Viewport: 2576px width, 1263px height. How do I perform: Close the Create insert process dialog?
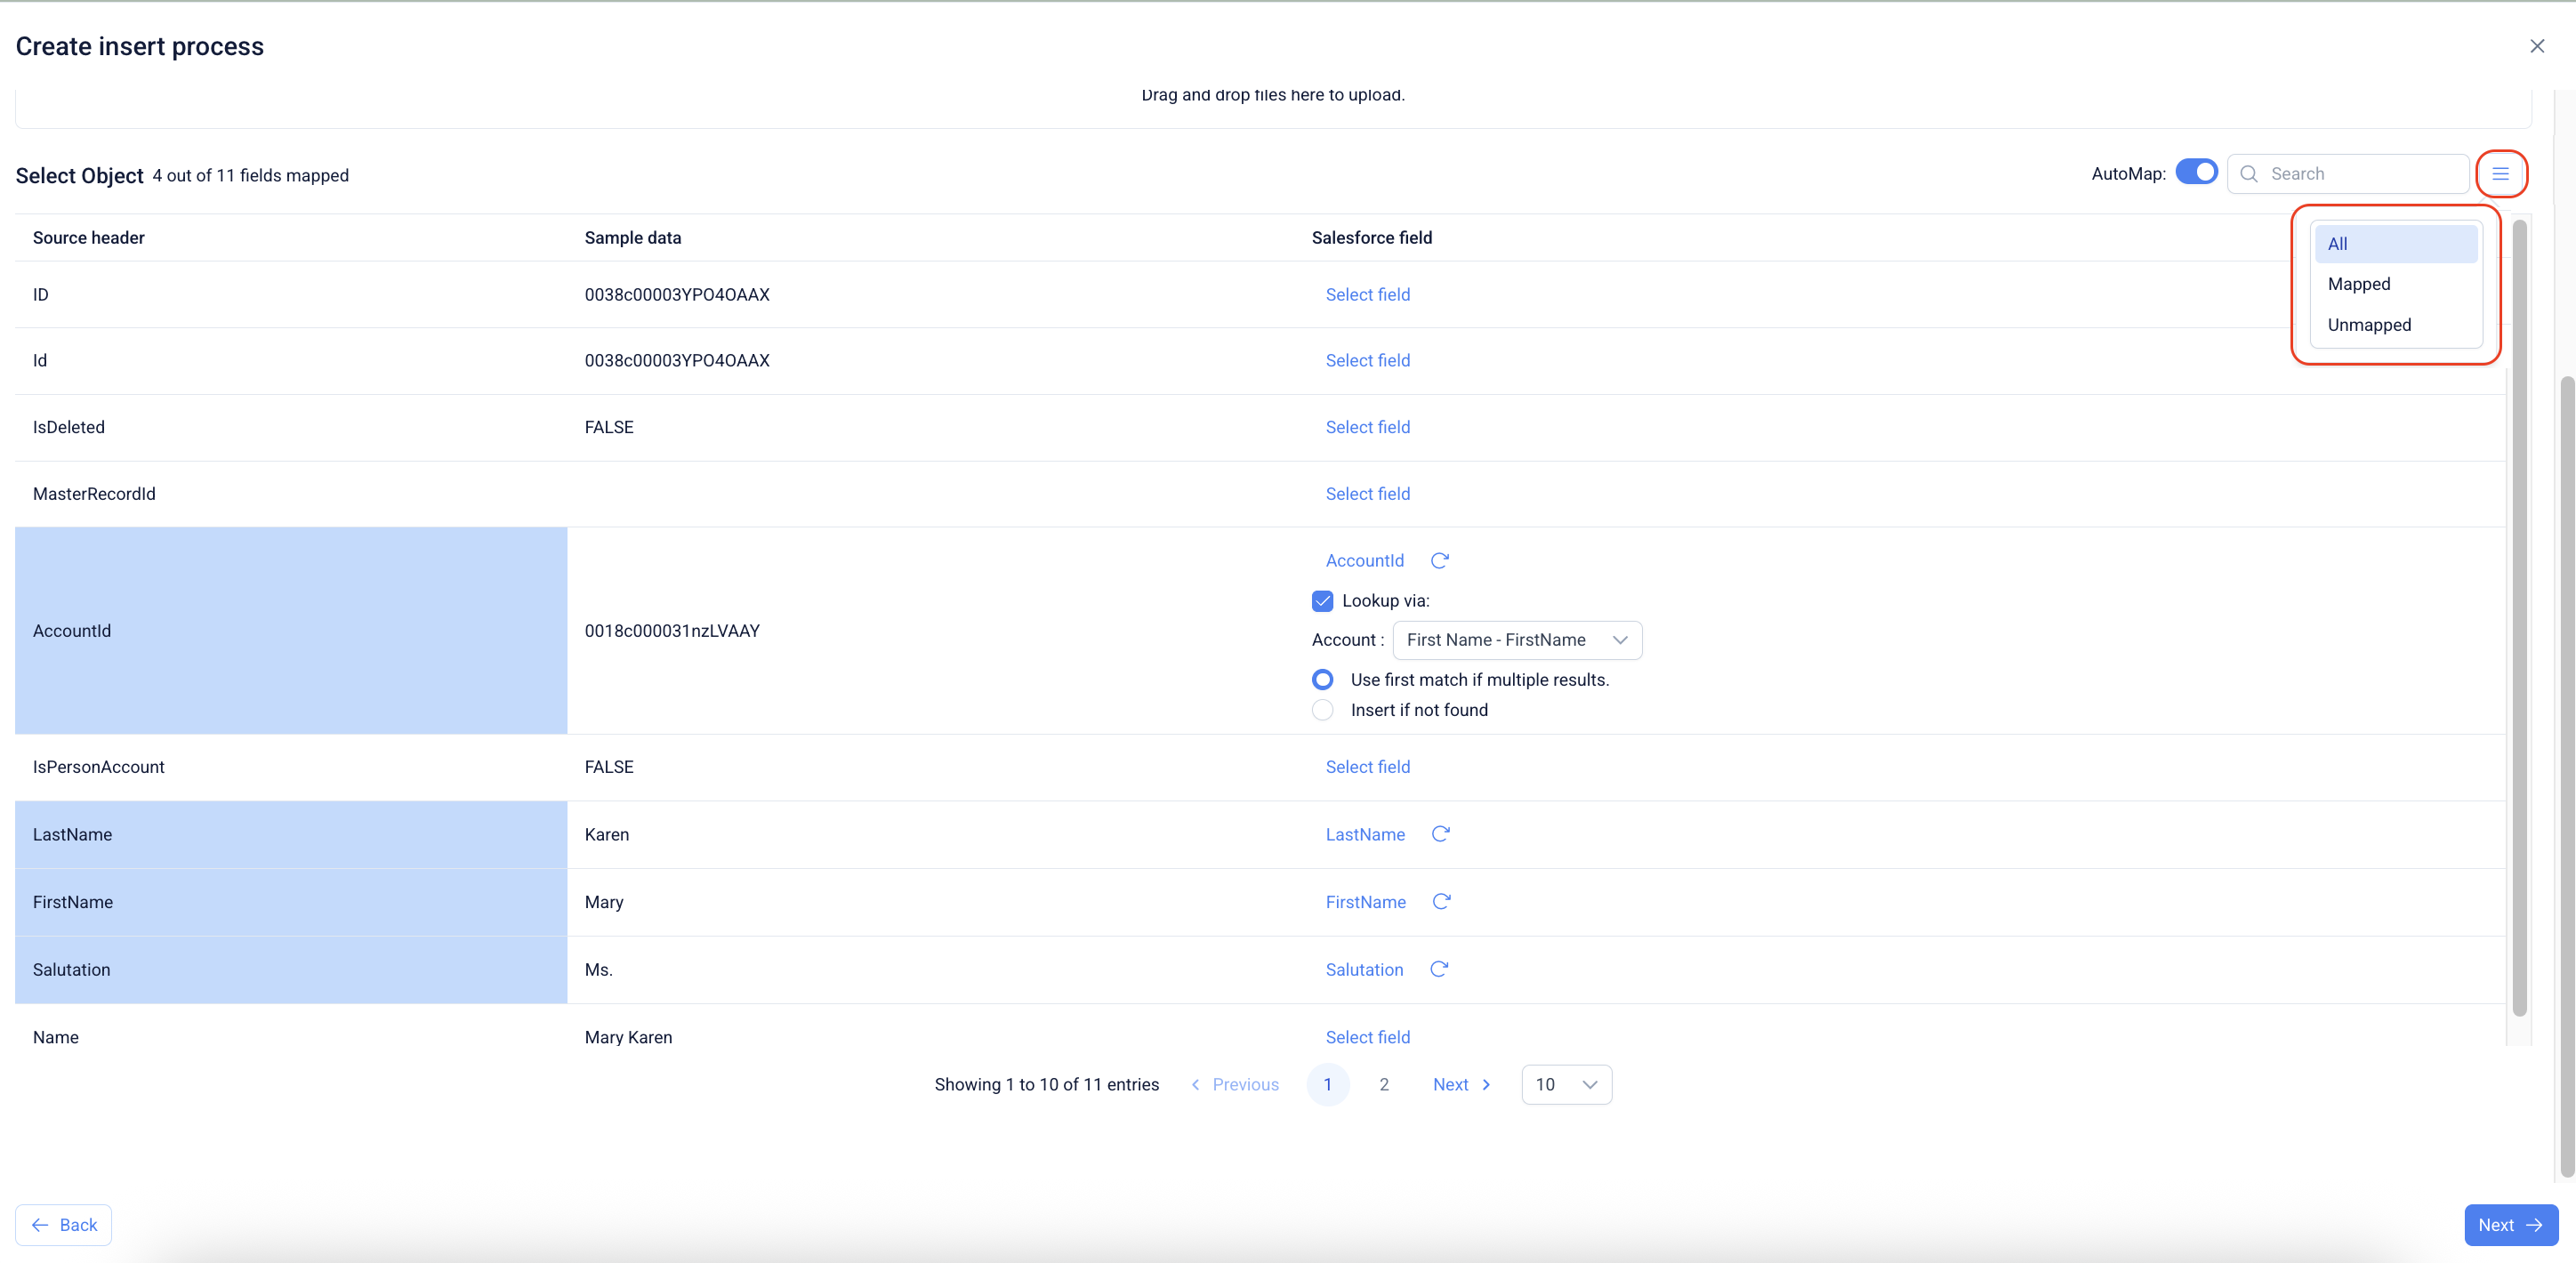point(2536,46)
